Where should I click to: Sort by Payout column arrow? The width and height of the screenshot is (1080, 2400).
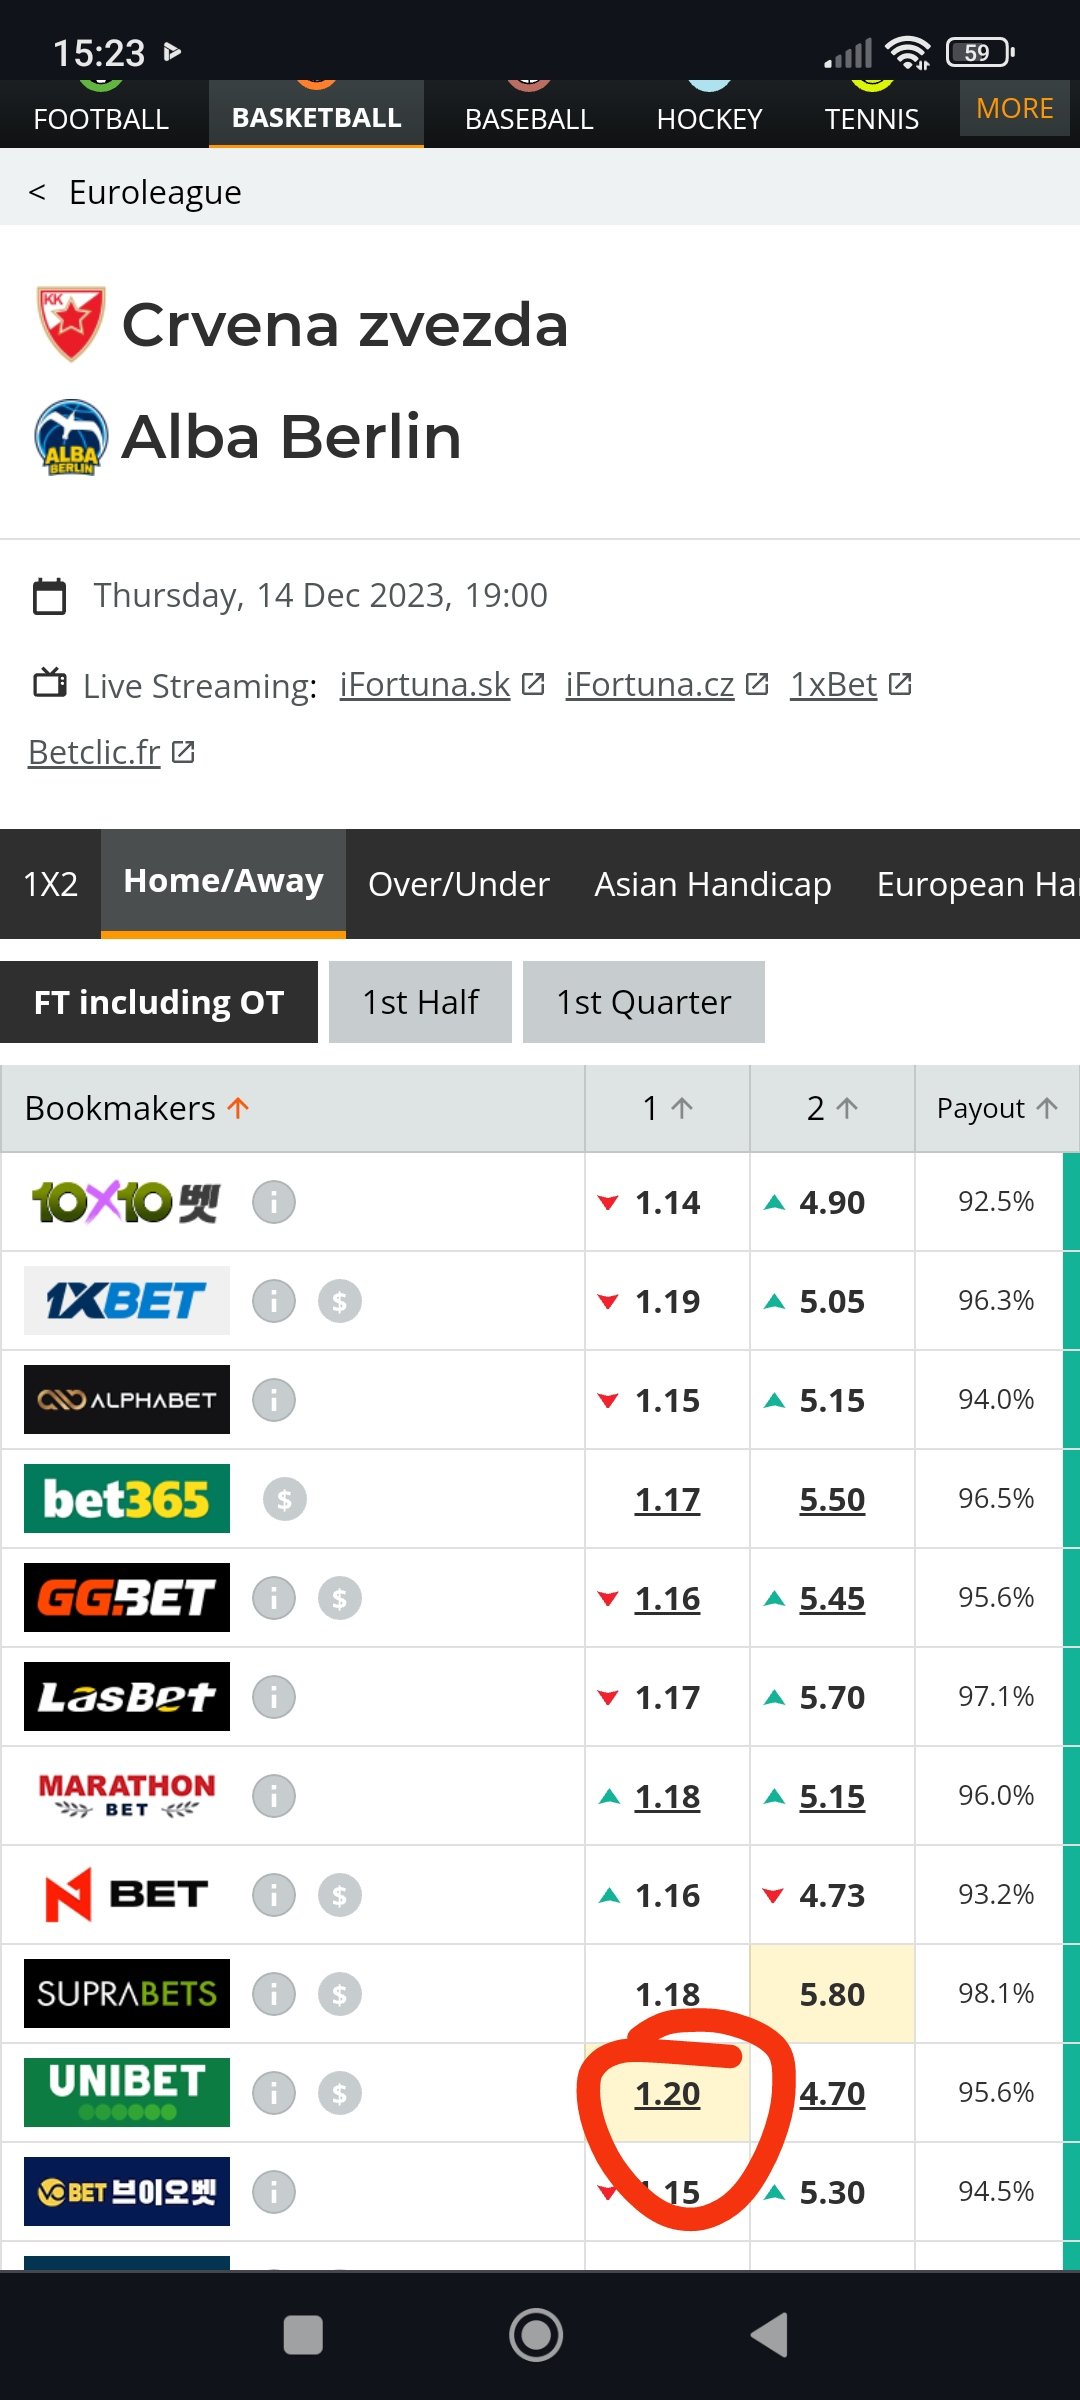point(1047,1108)
